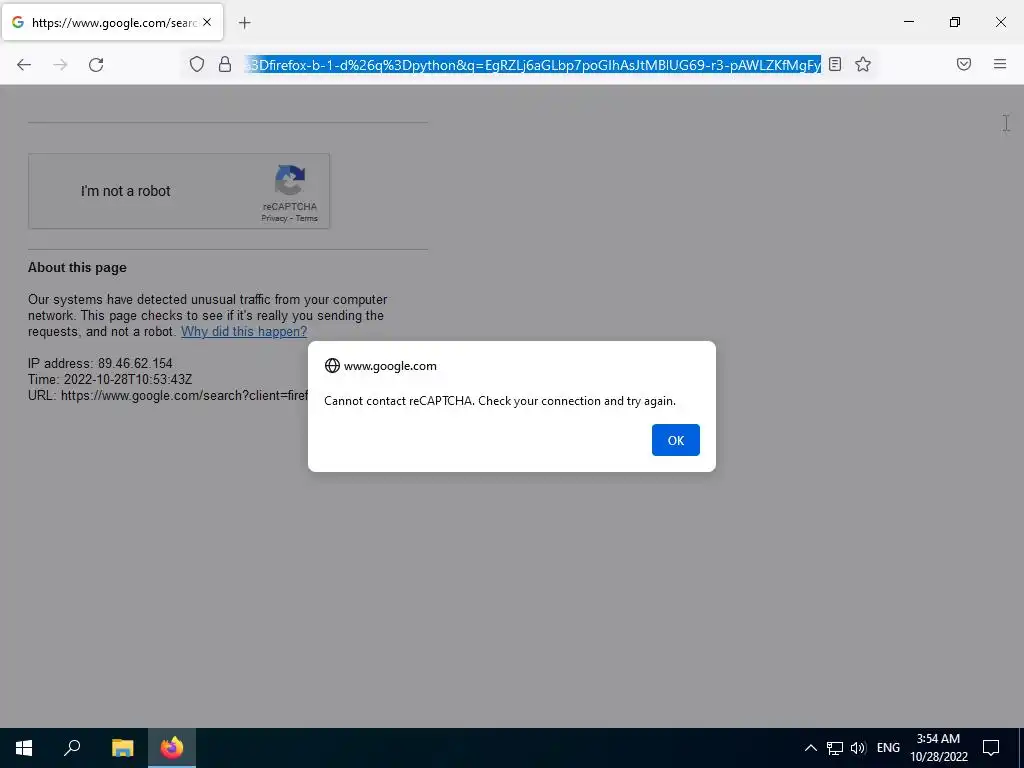This screenshot has height=768, width=1024.
Task: Dismiss the alert with OK
Action: [675, 440]
